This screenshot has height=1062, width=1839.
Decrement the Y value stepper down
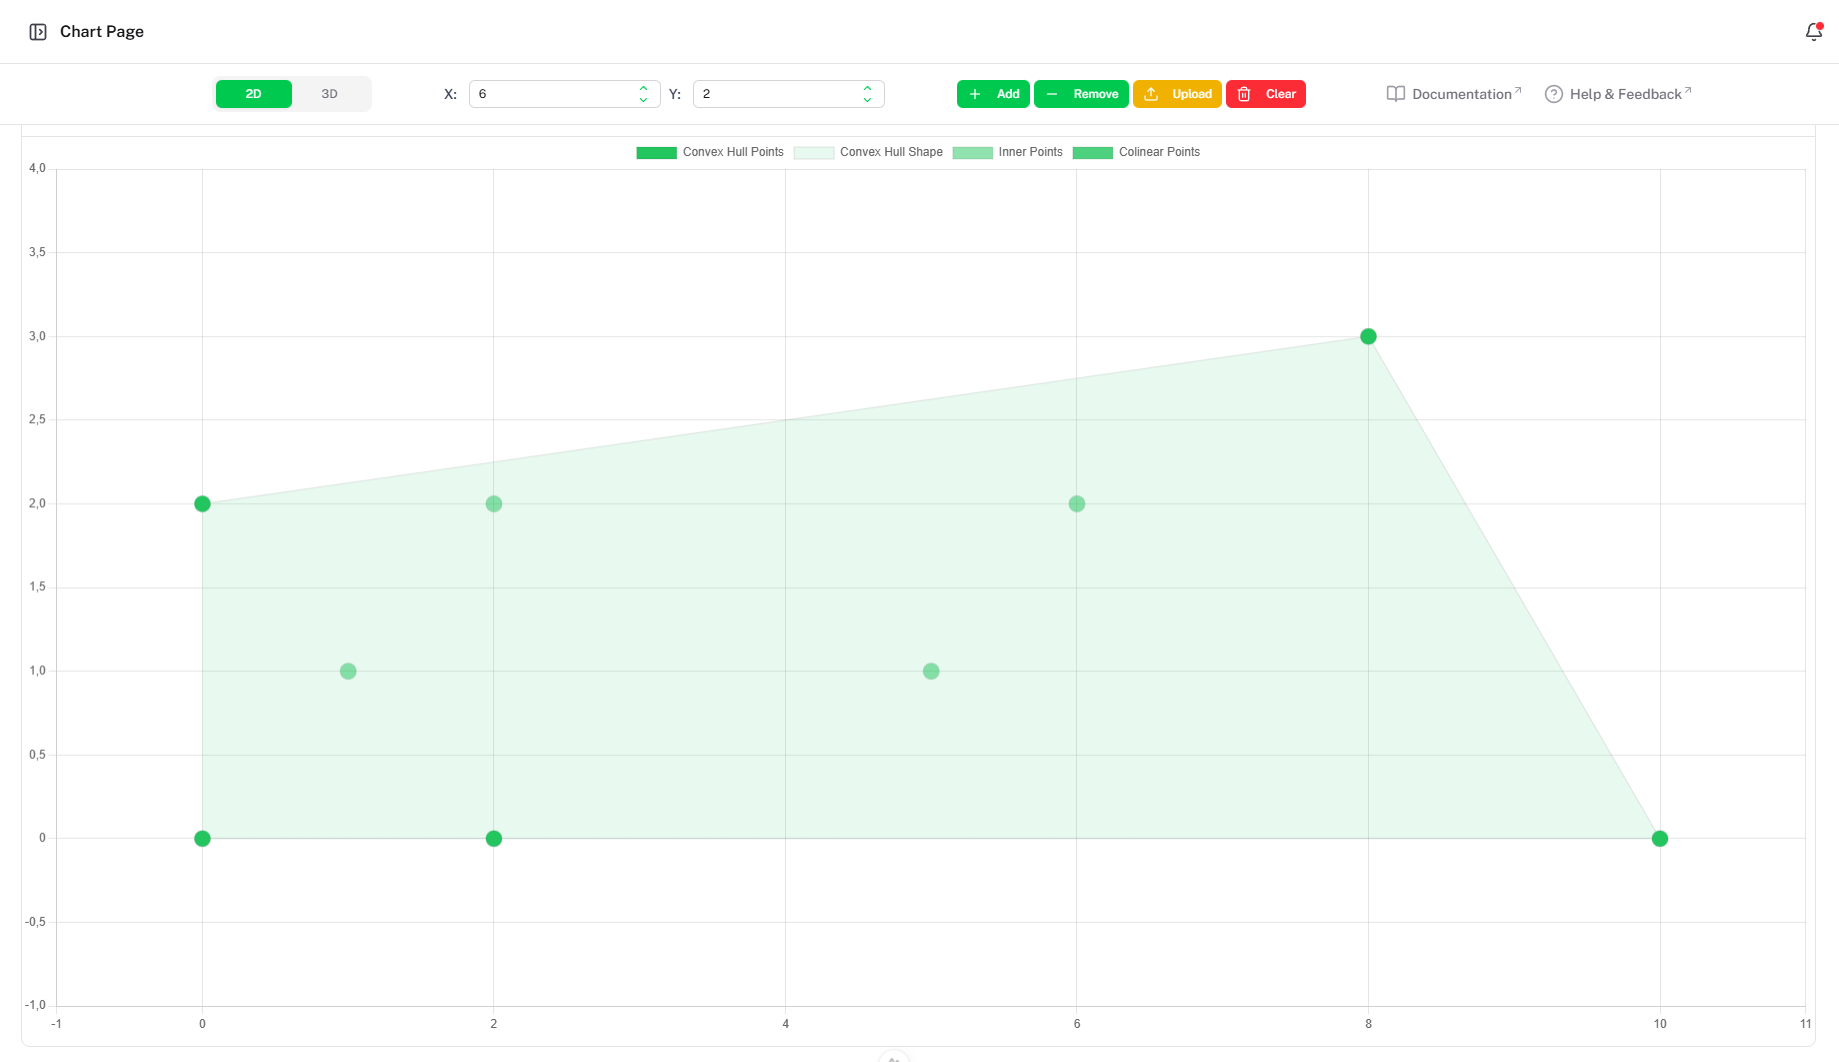(867, 100)
